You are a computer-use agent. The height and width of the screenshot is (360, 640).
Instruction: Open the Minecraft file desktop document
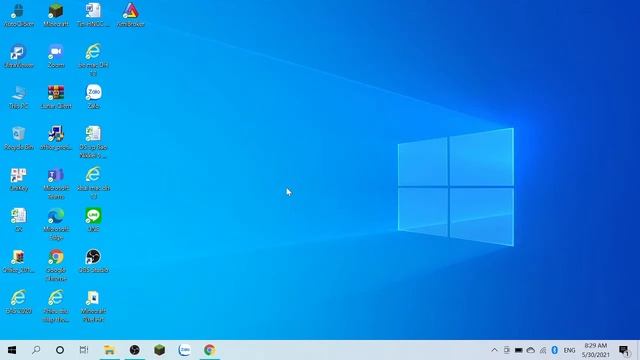[x=93, y=306]
